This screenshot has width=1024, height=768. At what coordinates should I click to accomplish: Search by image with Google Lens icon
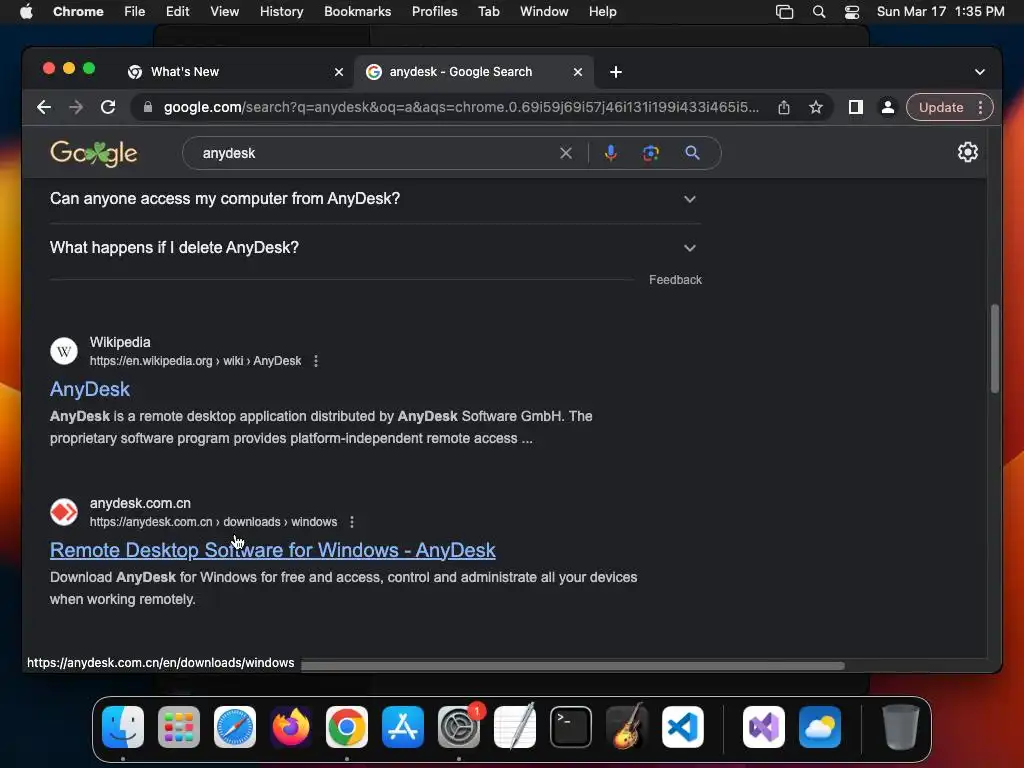(x=650, y=153)
